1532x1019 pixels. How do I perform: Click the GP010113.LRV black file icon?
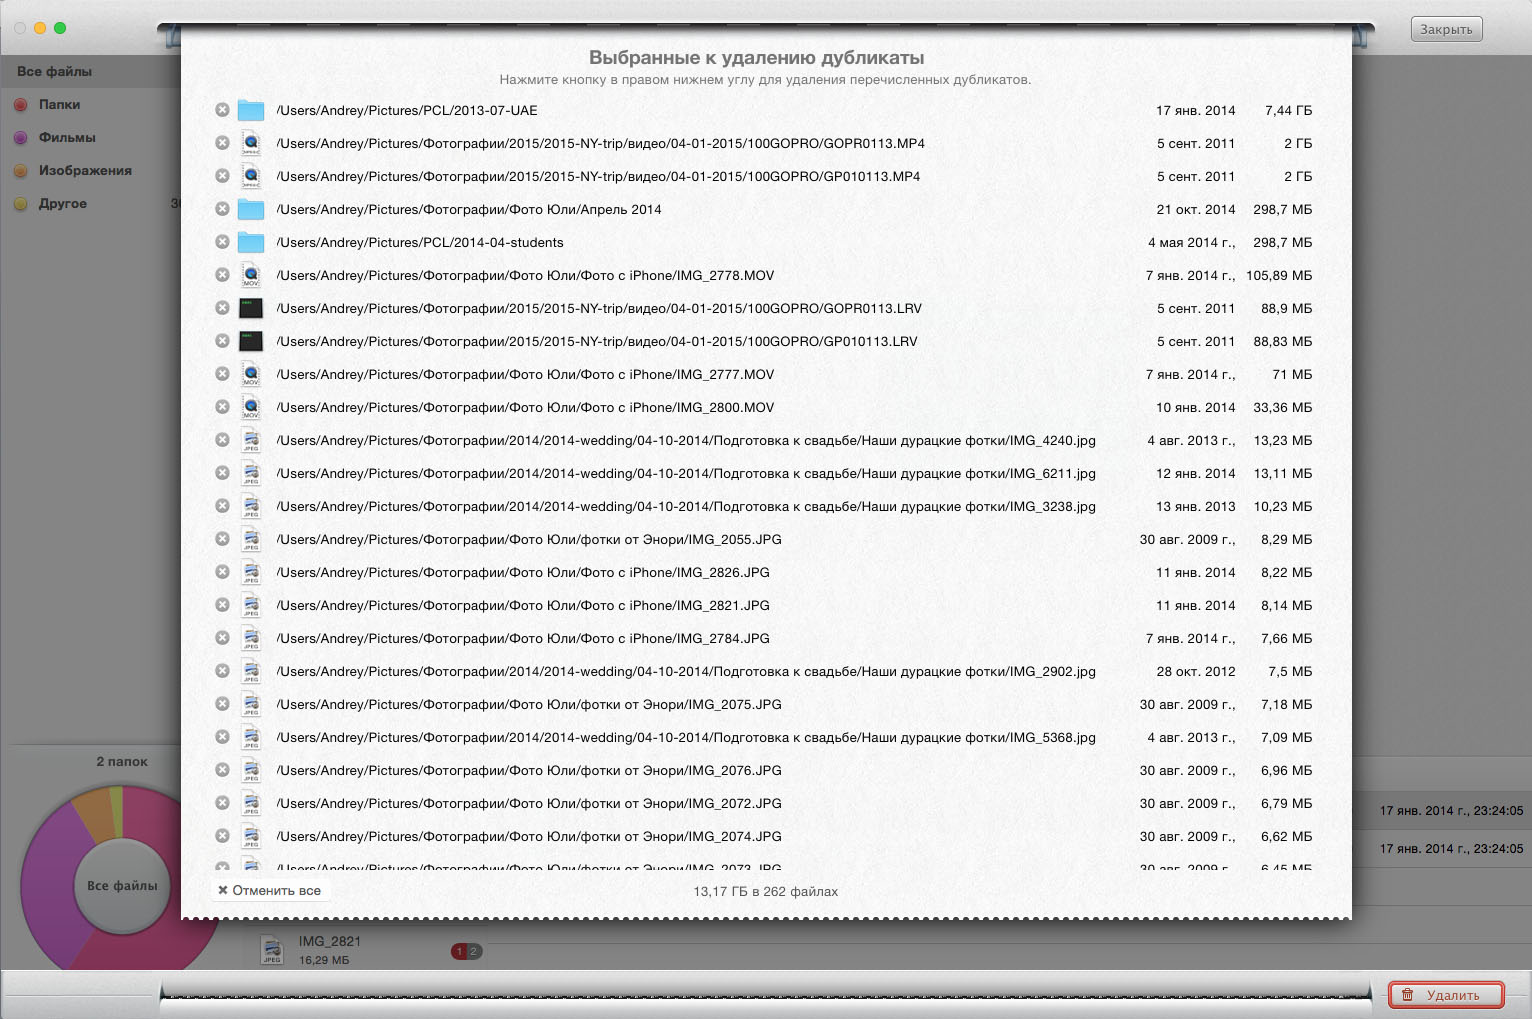coord(251,341)
